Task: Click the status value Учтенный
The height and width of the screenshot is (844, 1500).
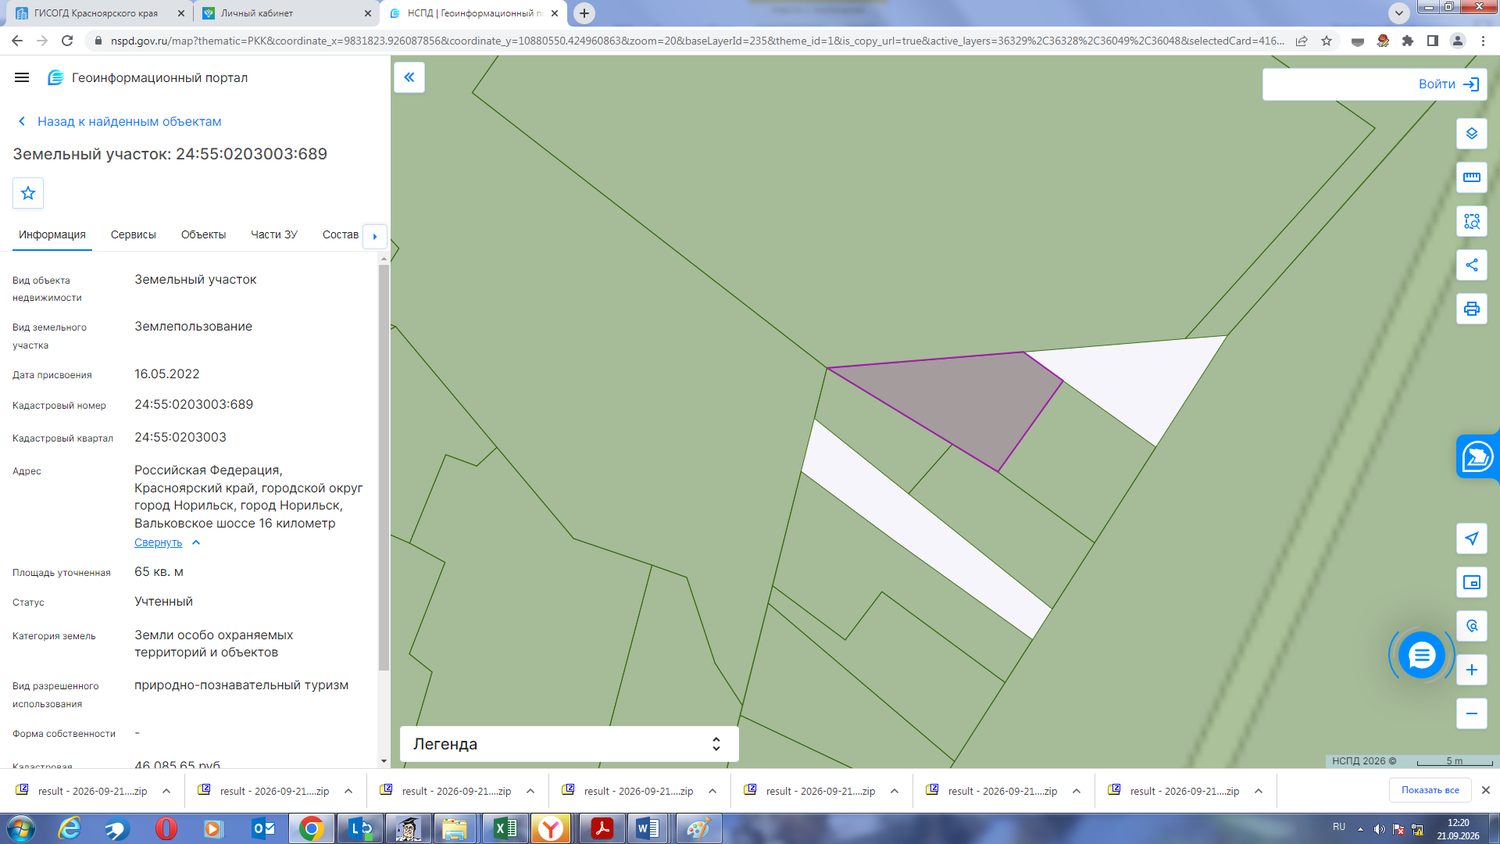Action: 164,602
